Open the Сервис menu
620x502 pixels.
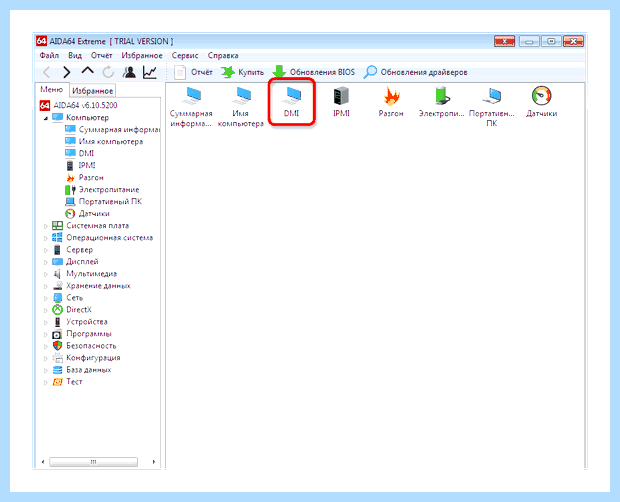tap(185, 56)
